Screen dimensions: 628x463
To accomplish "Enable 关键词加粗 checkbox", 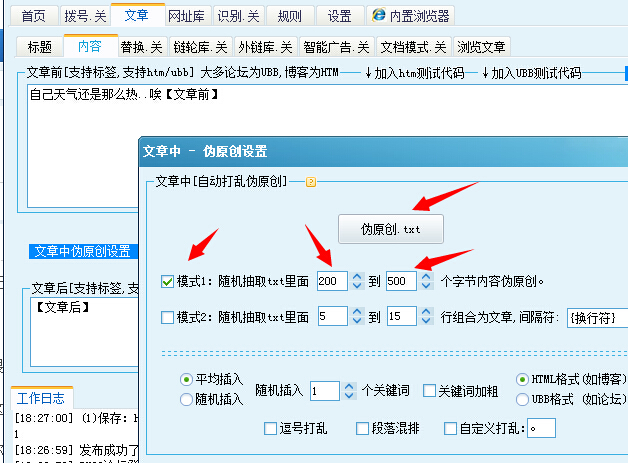I will (429, 391).
